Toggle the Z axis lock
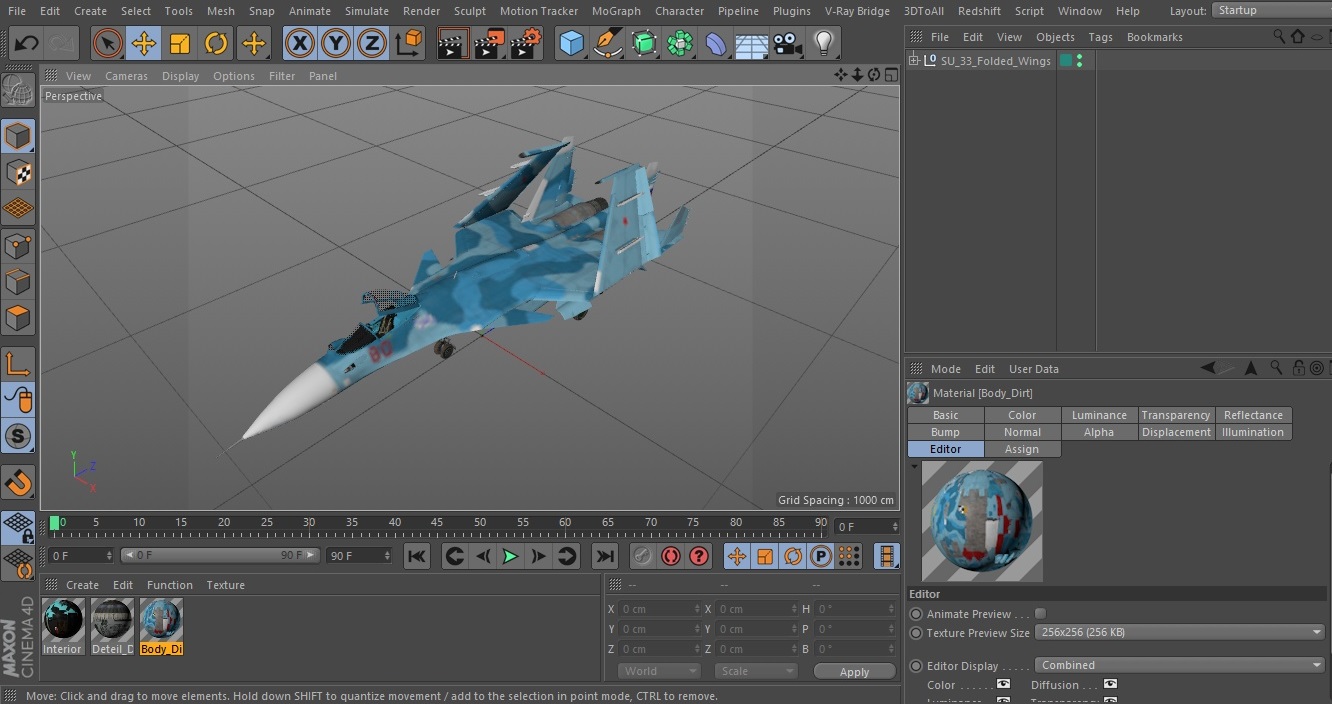This screenshot has width=1332, height=704. 372,43
